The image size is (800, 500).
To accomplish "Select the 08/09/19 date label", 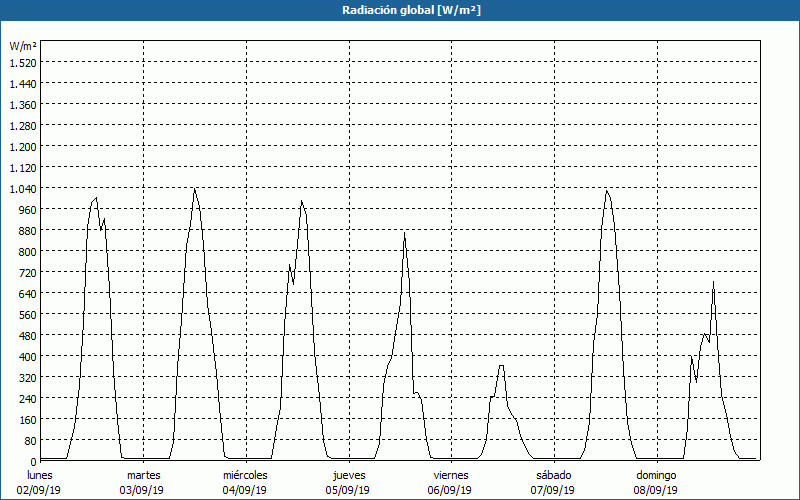I will pos(656,490).
